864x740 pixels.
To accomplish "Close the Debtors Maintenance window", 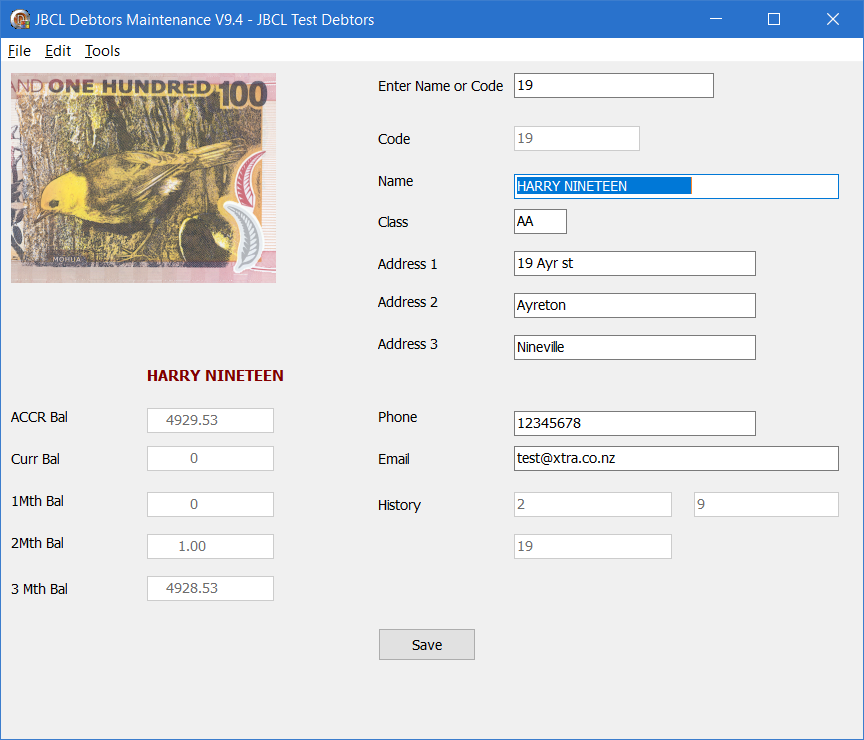I will coord(833,19).
